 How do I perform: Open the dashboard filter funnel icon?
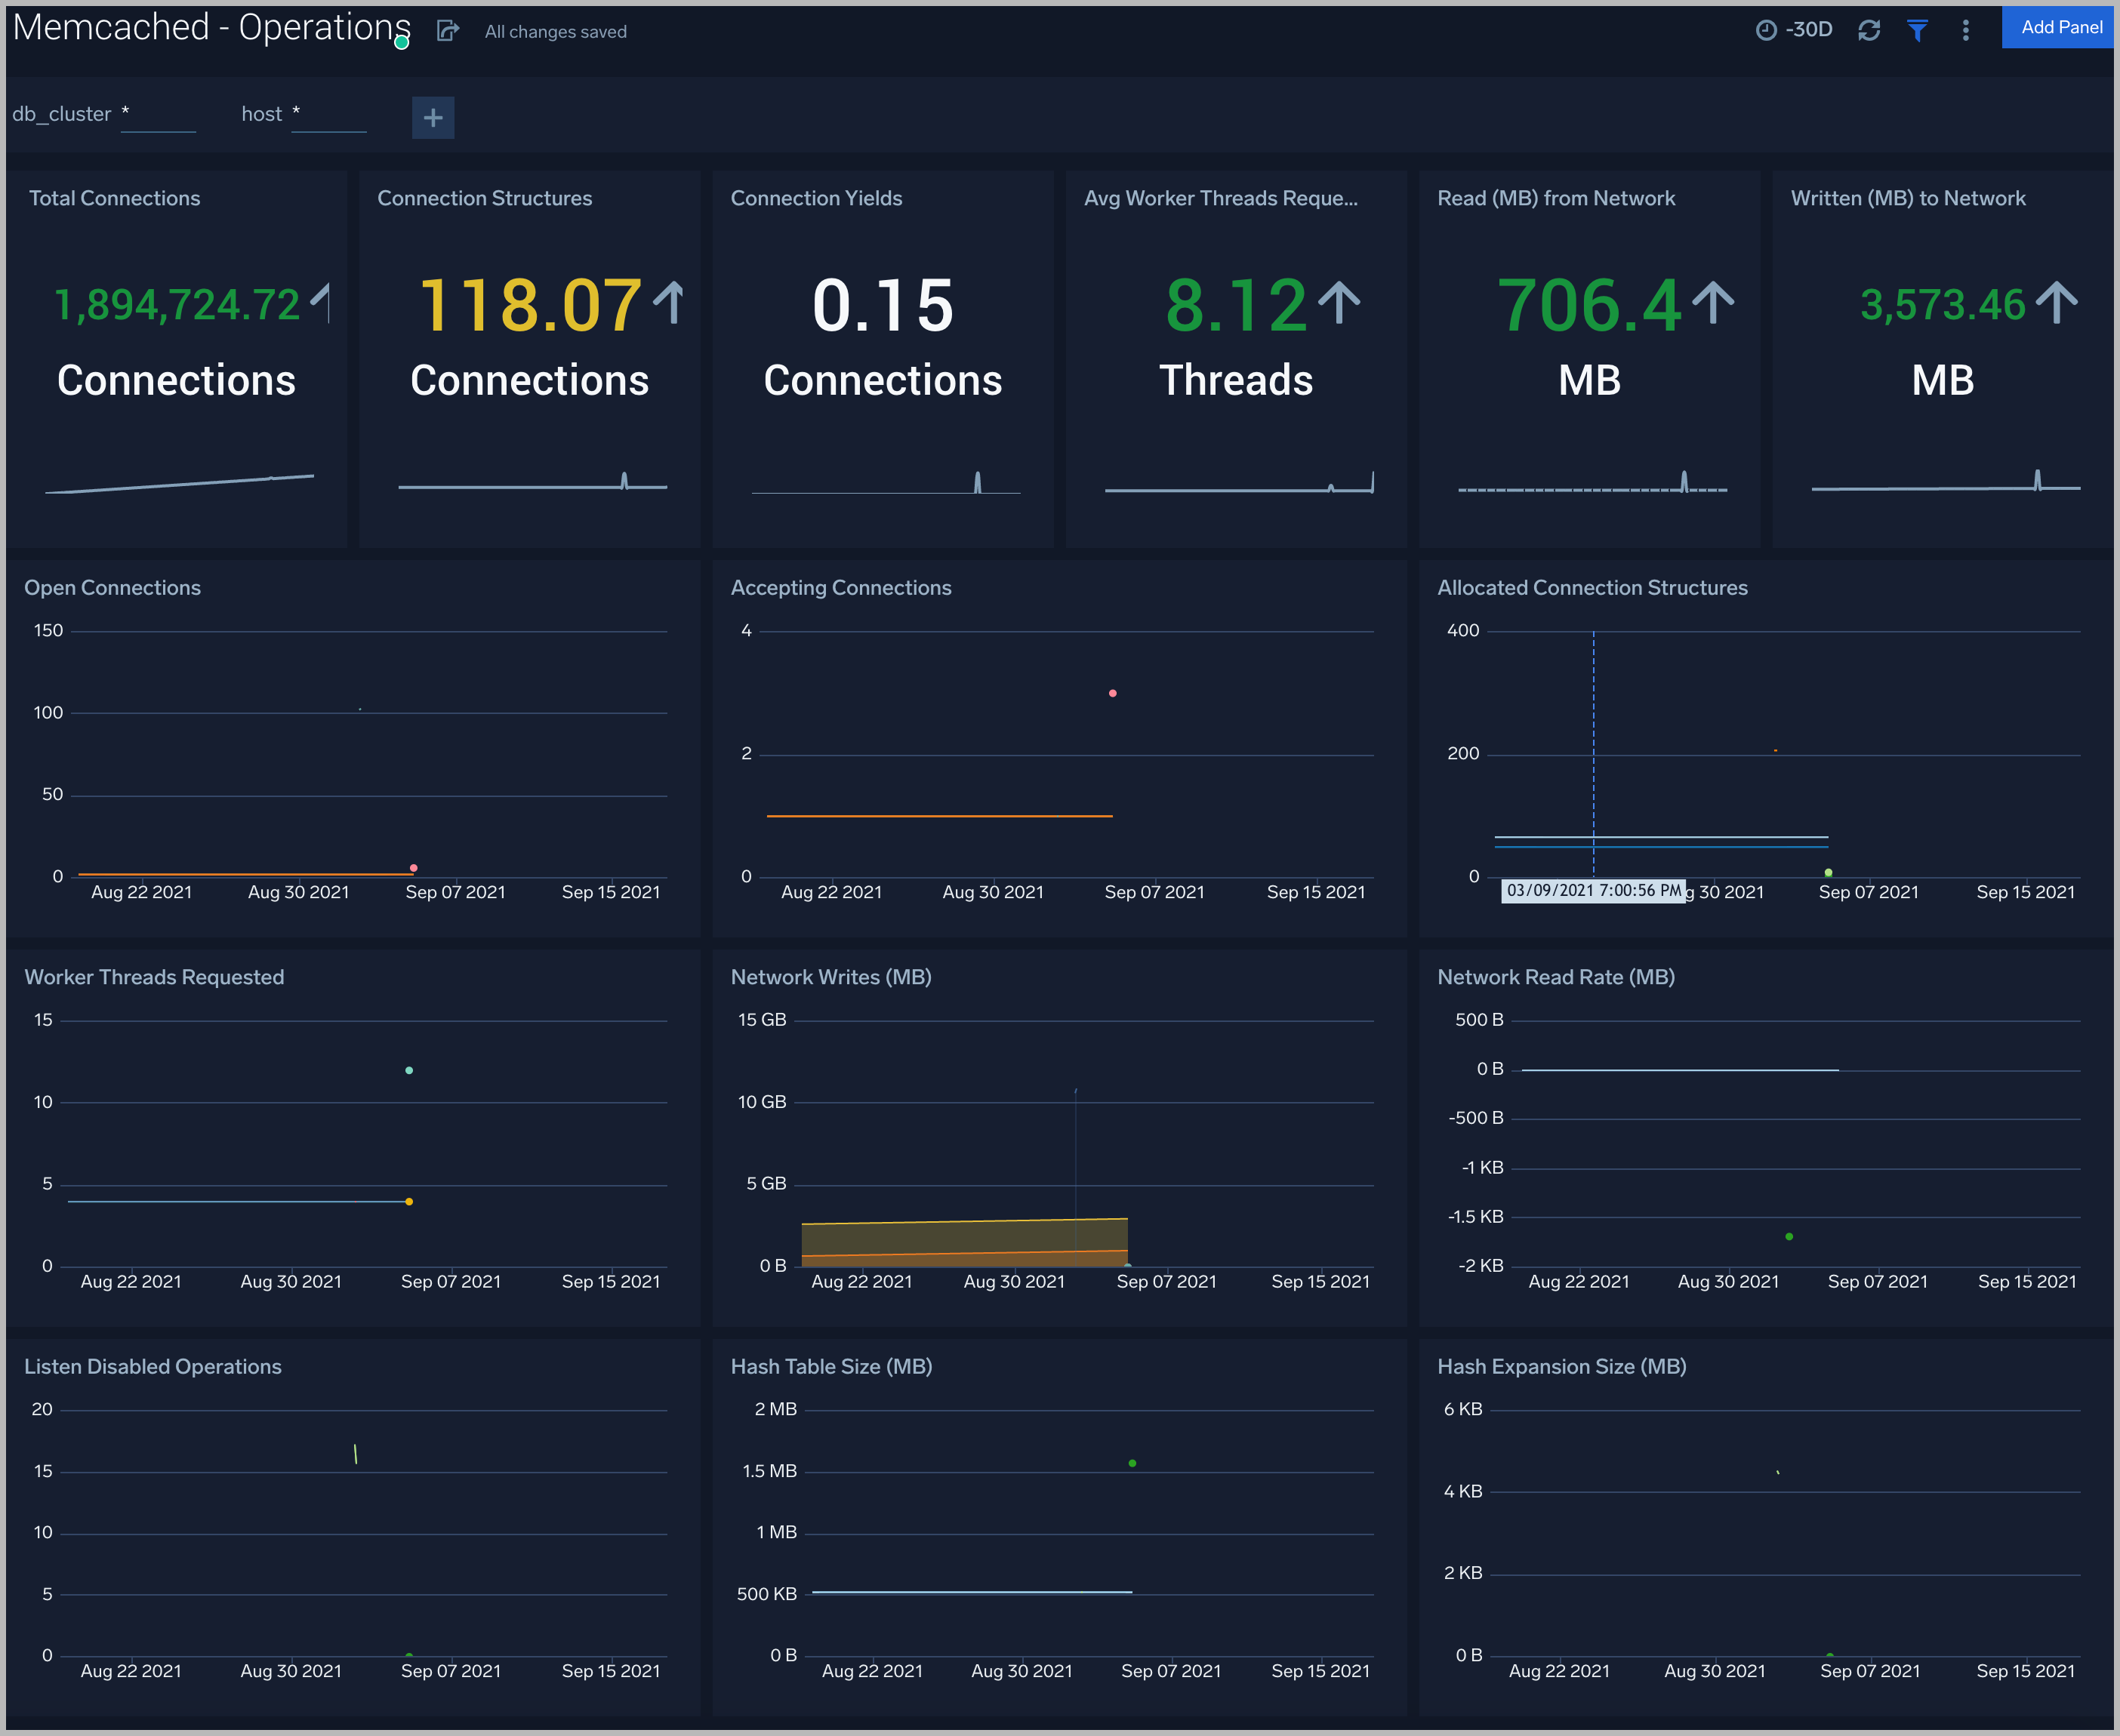pos(1917,30)
